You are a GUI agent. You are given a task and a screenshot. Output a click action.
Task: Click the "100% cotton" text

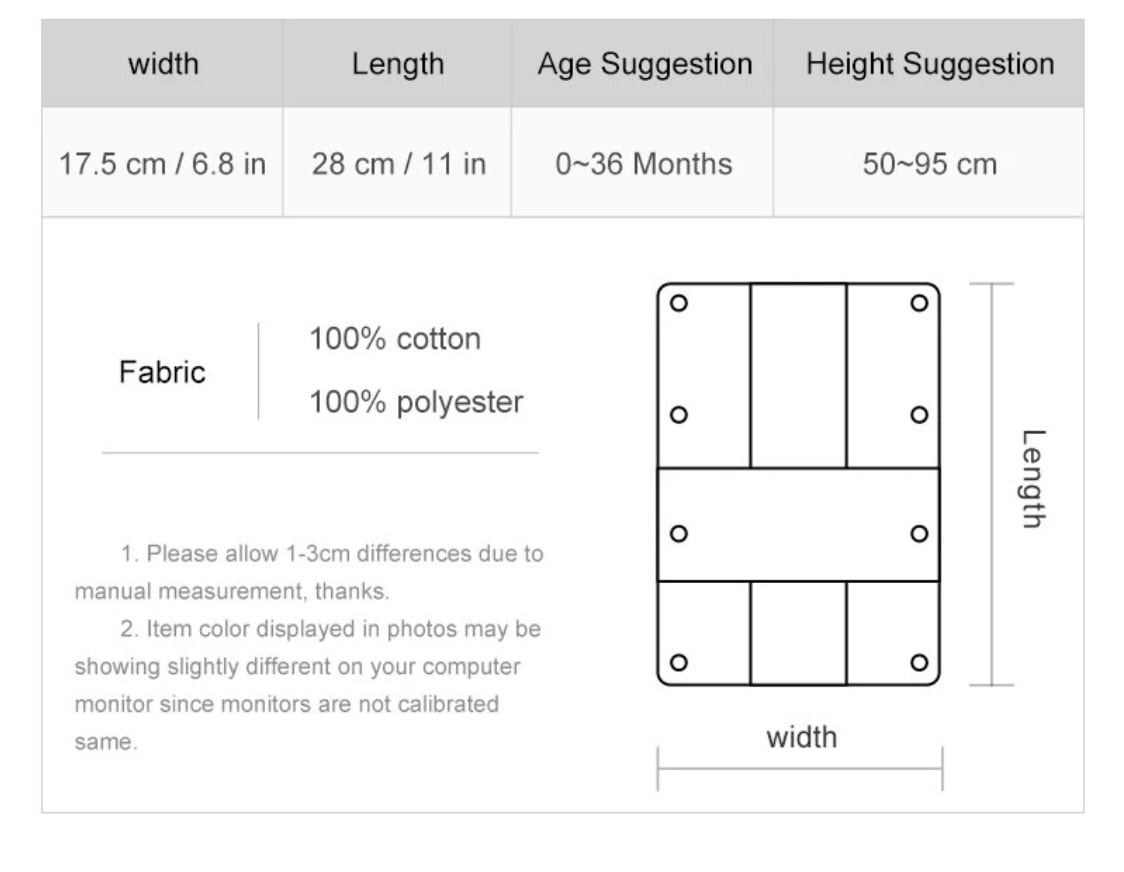coord(395,339)
